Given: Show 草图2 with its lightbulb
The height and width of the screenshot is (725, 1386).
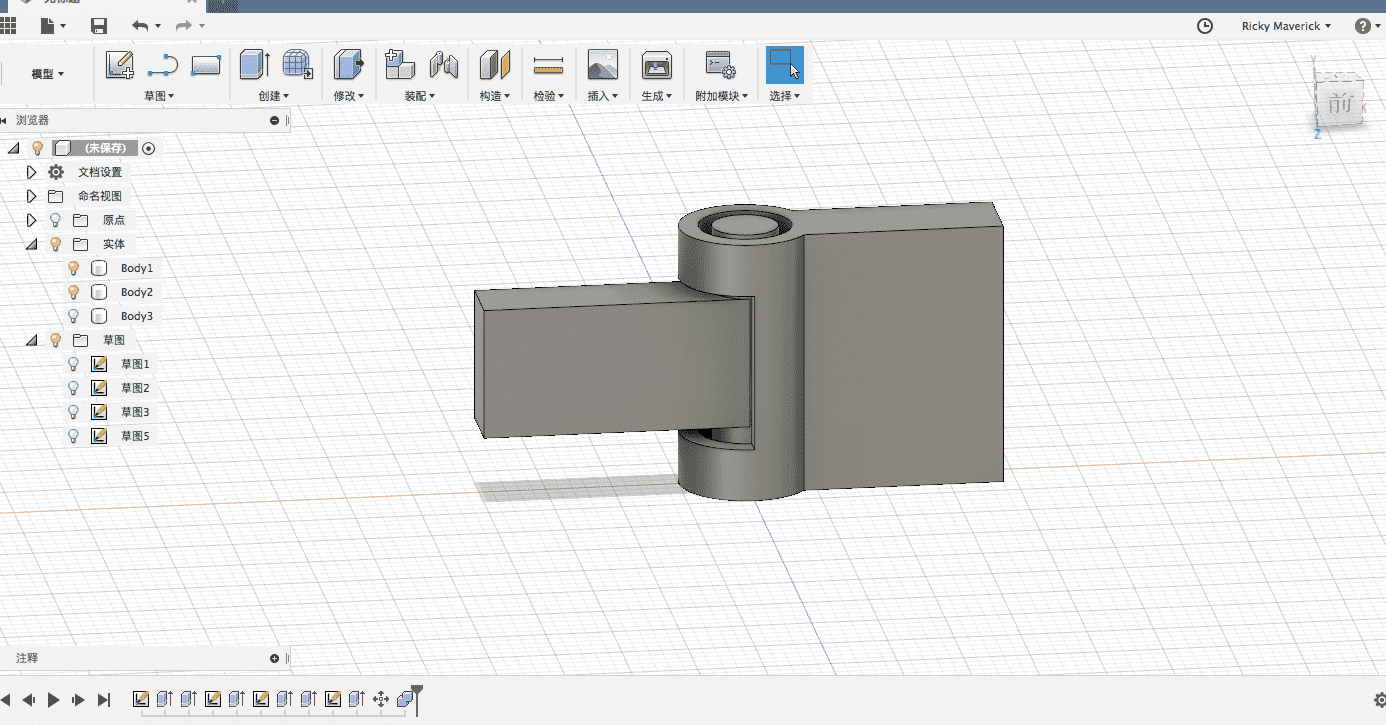Looking at the screenshot, I should [73, 388].
